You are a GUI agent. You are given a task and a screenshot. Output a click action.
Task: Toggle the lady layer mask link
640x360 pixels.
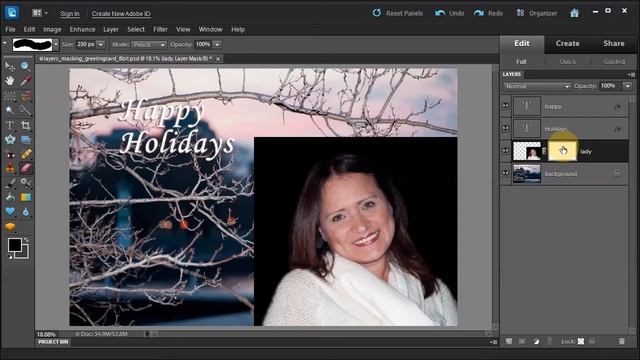(x=544, y=151)
